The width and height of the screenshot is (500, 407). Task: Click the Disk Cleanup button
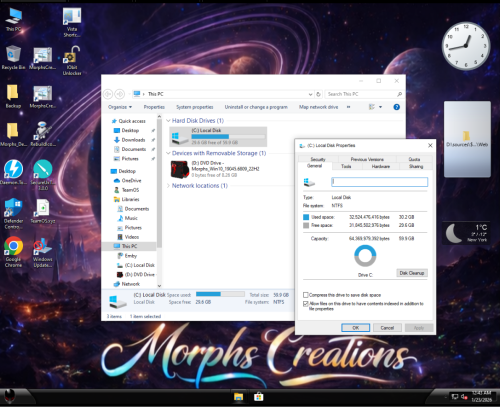[412, 273]
